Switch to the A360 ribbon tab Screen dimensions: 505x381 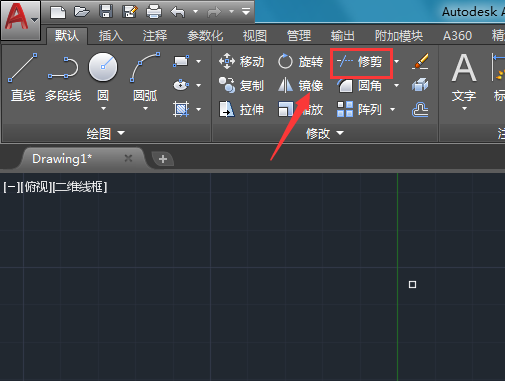(x=457, y=35)
